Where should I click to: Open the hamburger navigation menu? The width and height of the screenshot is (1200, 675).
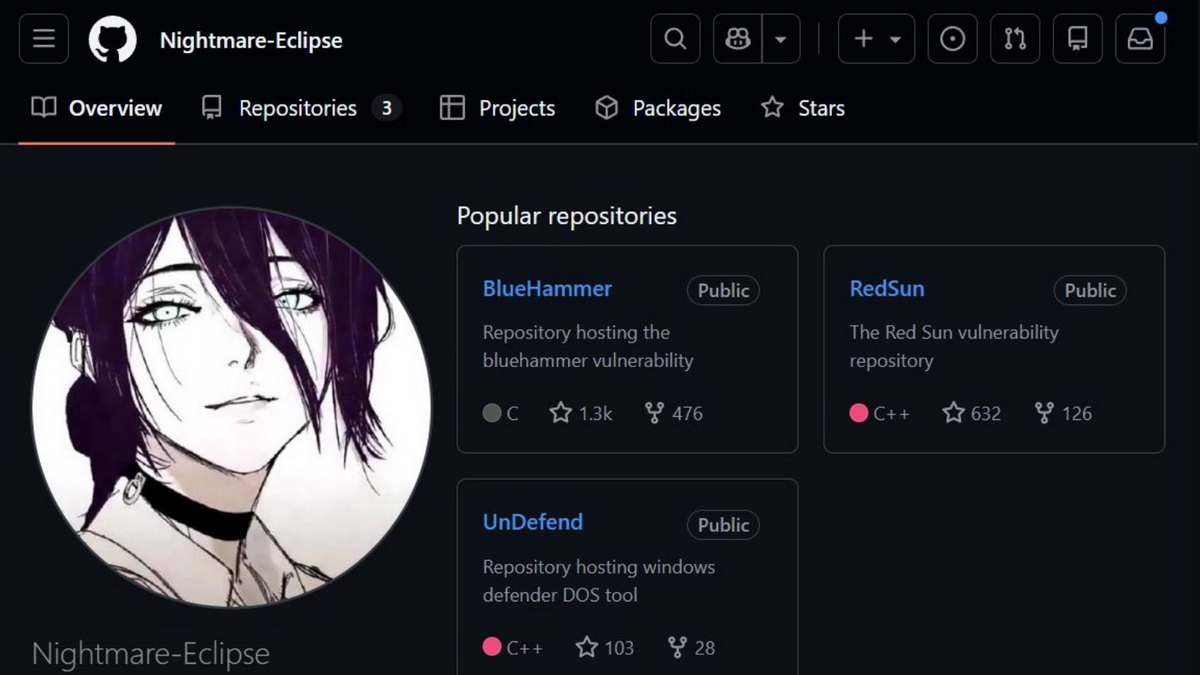coord(44,39)
